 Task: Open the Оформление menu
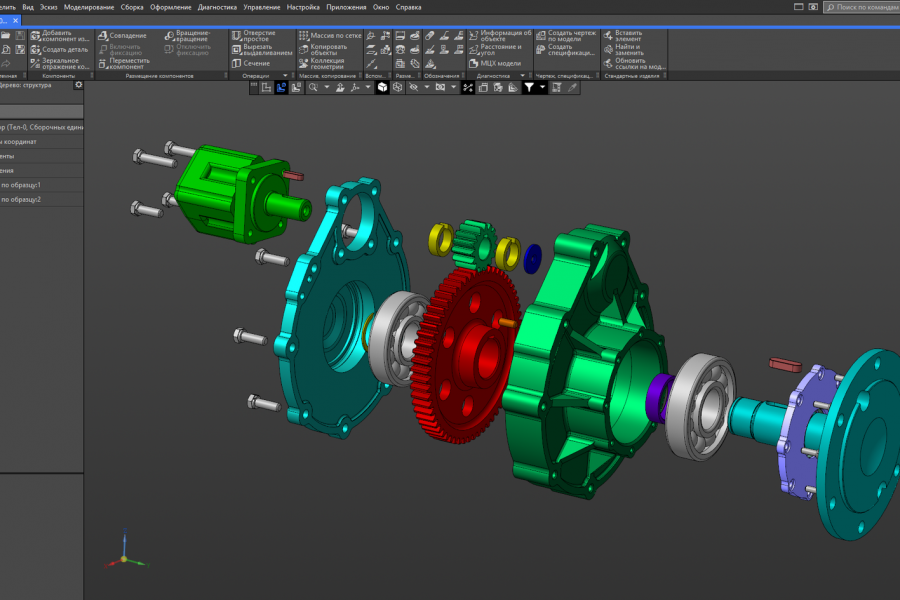point(170,7)
